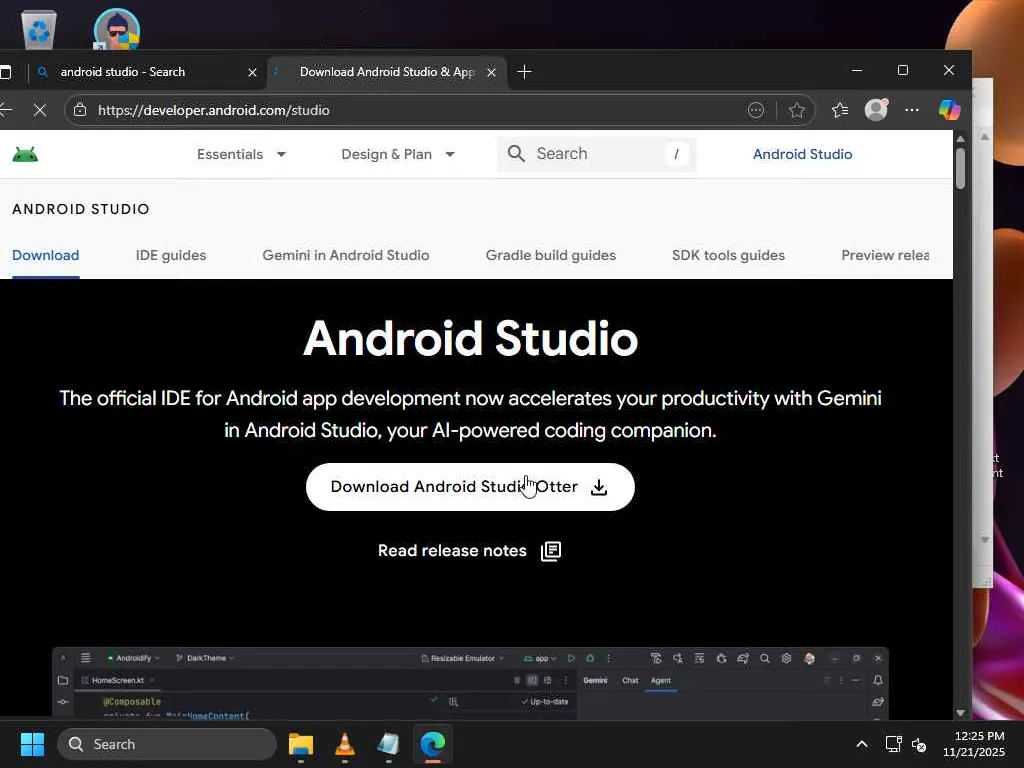1024x768 pixels.
Task: Open File Explorer from taskbar
Action: point(301,744)
